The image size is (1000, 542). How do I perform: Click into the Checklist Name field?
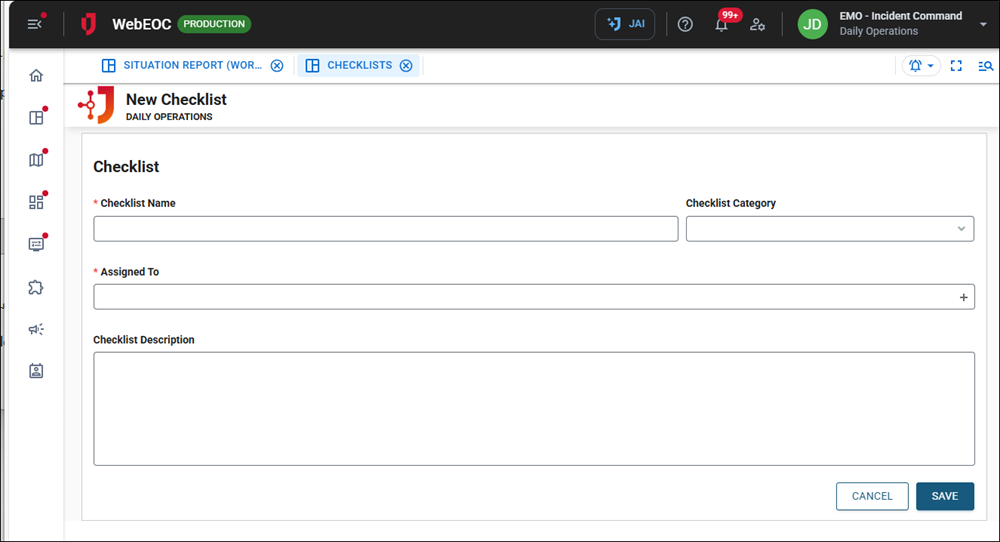pos(385,229)
